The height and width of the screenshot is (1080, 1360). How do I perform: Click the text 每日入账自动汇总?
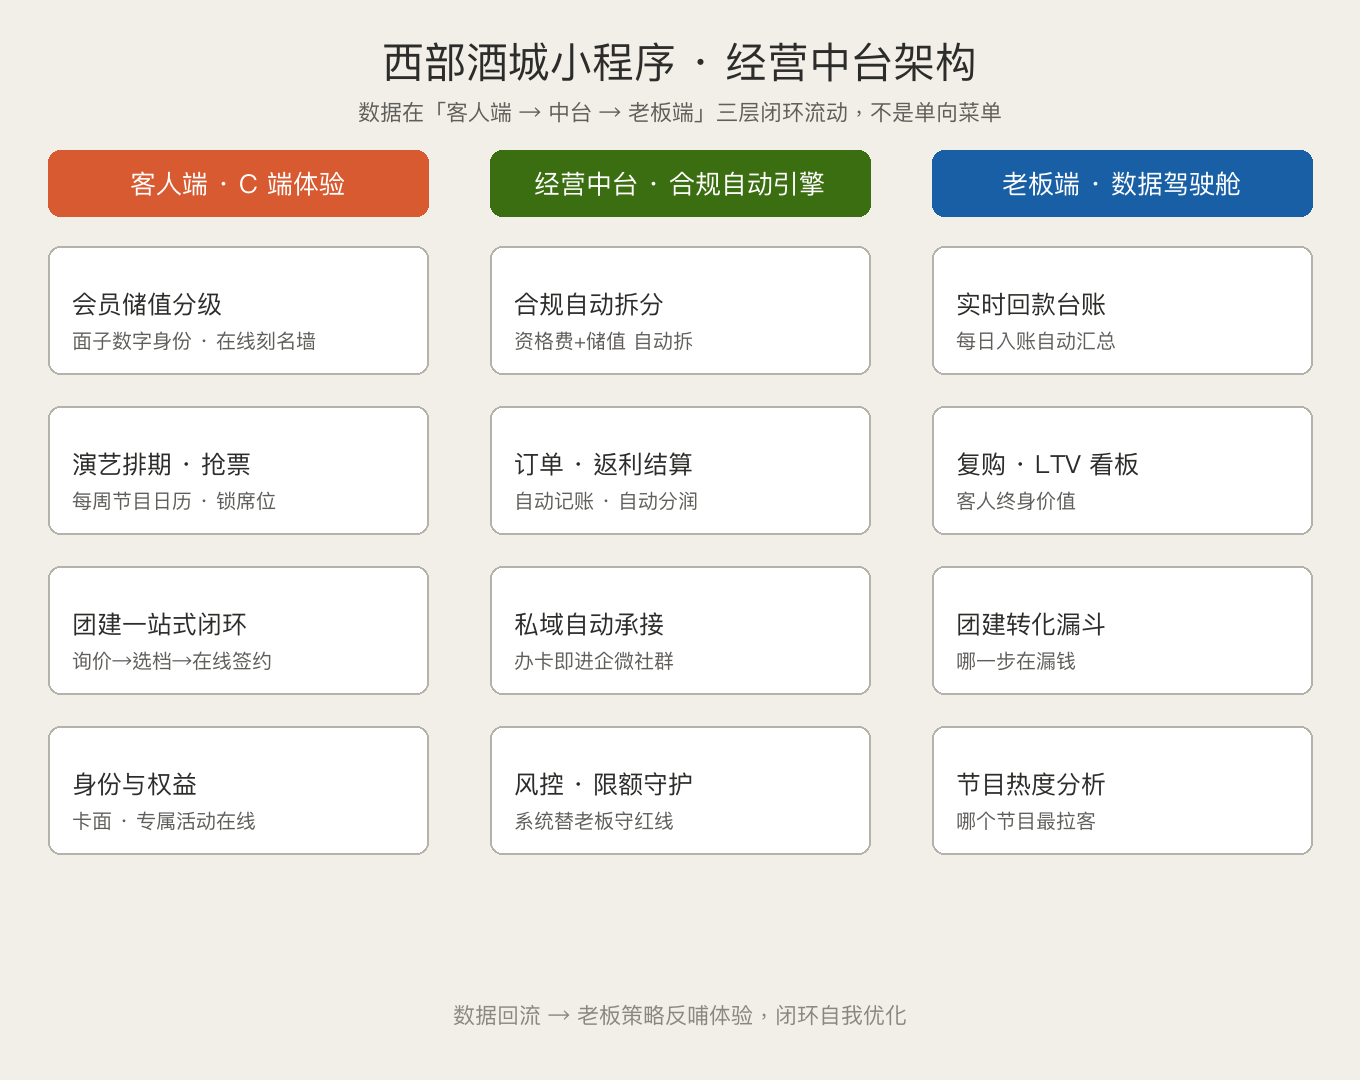click(1036, 341)
